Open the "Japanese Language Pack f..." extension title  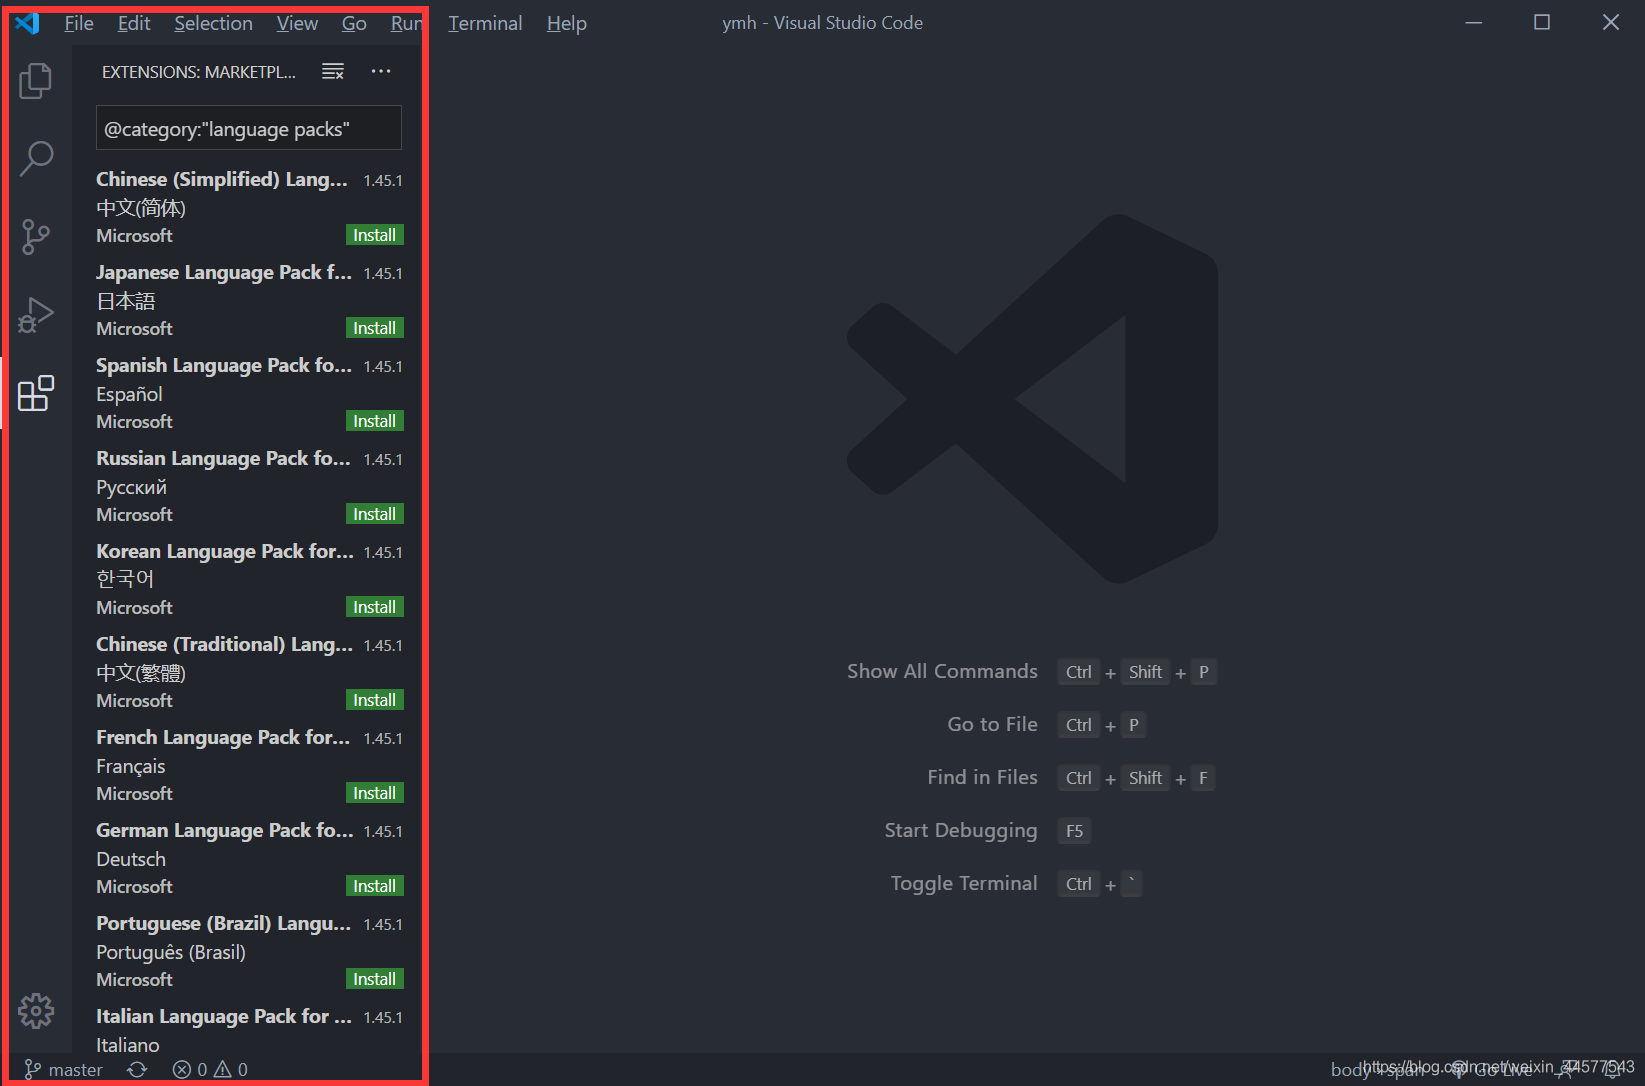coord(224,272)
